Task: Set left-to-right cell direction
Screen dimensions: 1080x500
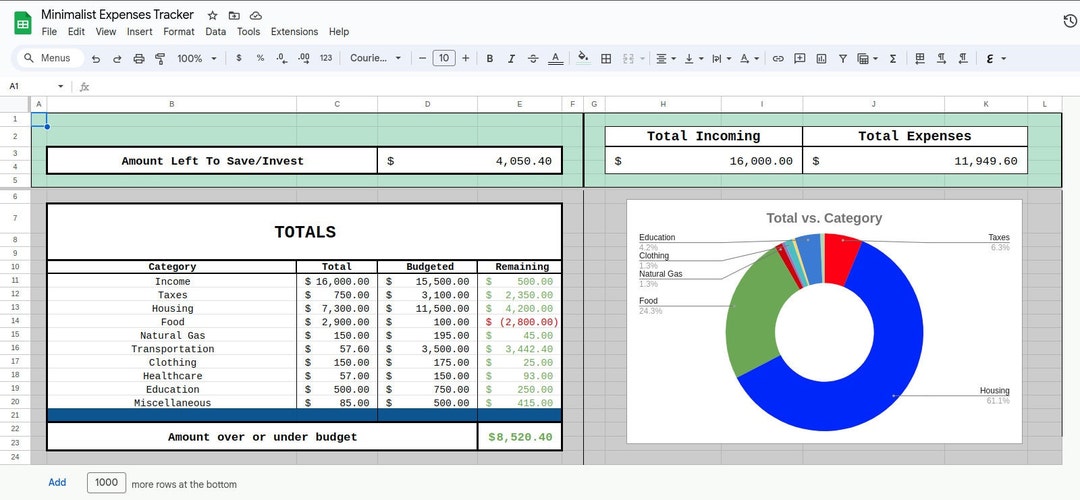Action: (942, 59)
